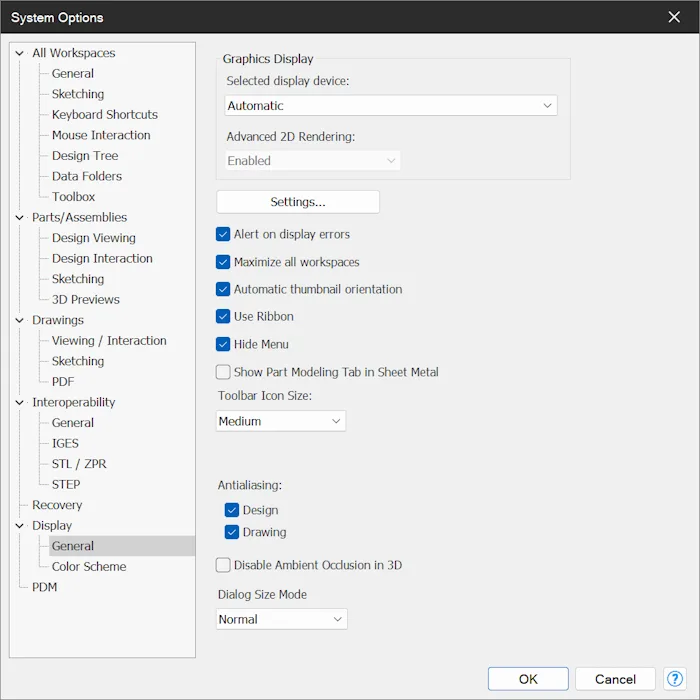Uncheck Maximize all workspaces
Viewport: 700px width, 700px height.
click(223, 262)
